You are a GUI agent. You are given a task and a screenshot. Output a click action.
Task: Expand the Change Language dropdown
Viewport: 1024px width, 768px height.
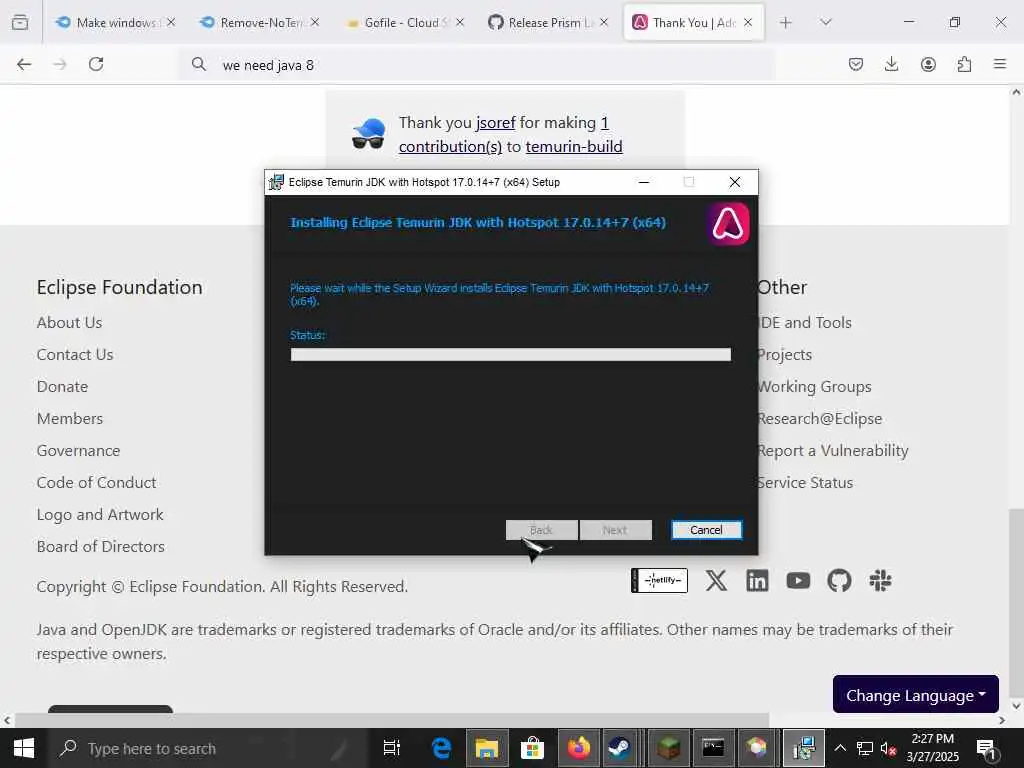(x=916, y=694)
